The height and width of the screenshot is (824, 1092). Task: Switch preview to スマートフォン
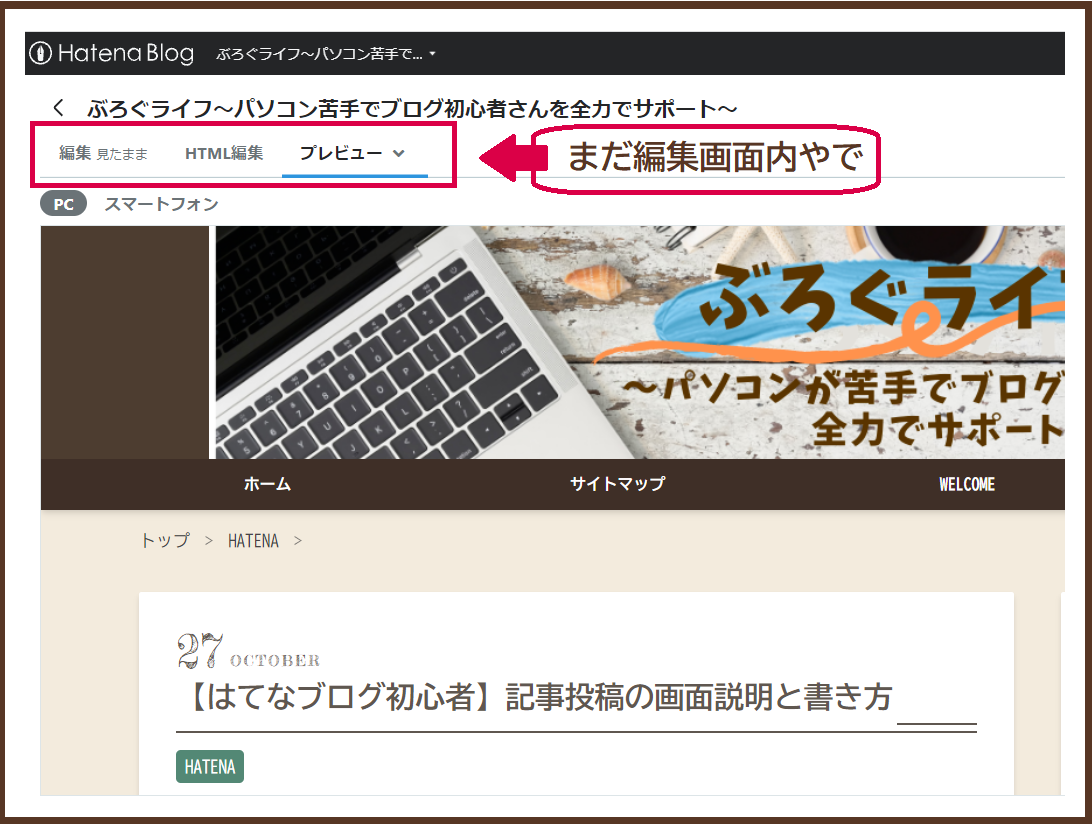162,204
